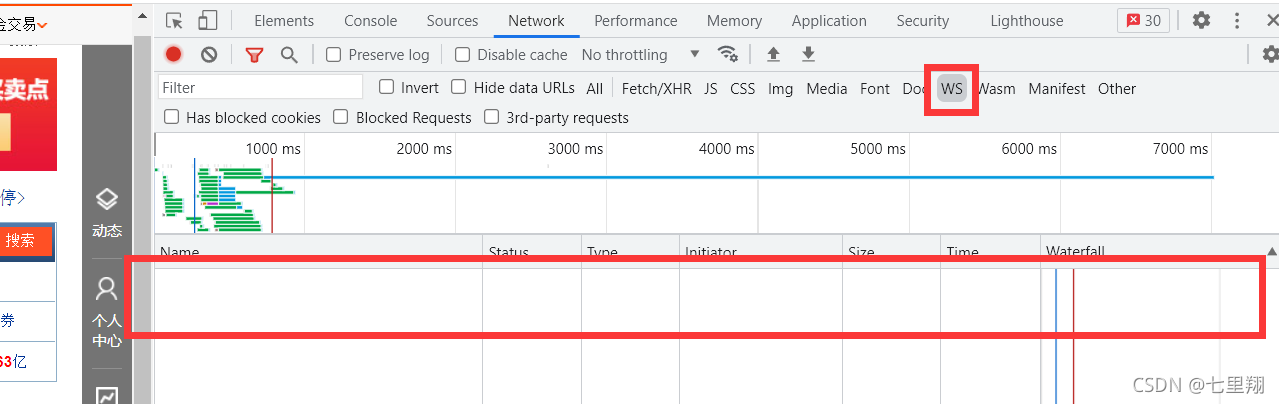
Task: Expand the 交易 dropdown chevron on webpage
Action: 43,24
